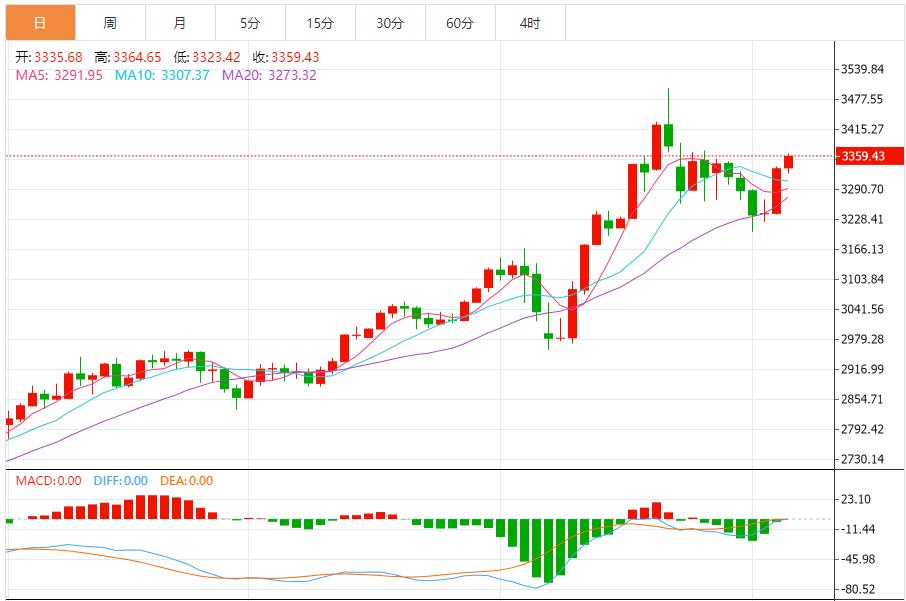Select the DIFF: 0.00 label
Viewport: 906px width, 601px height.
pos(120,481)
